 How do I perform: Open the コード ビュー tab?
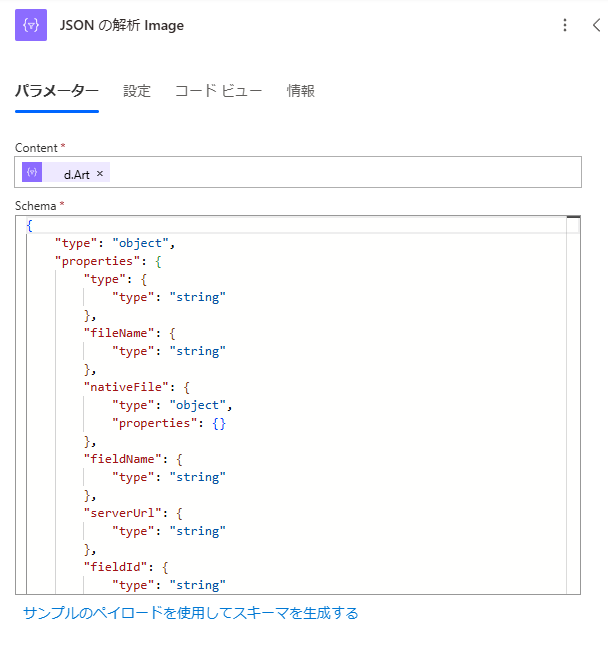pos(218,91)
